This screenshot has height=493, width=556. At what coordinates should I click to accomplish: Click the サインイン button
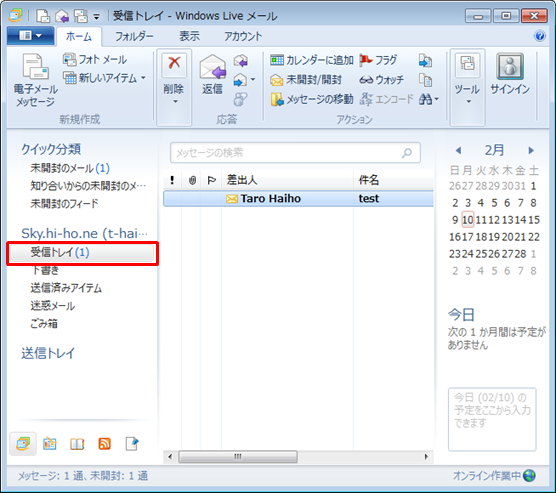tap(510, 74)
